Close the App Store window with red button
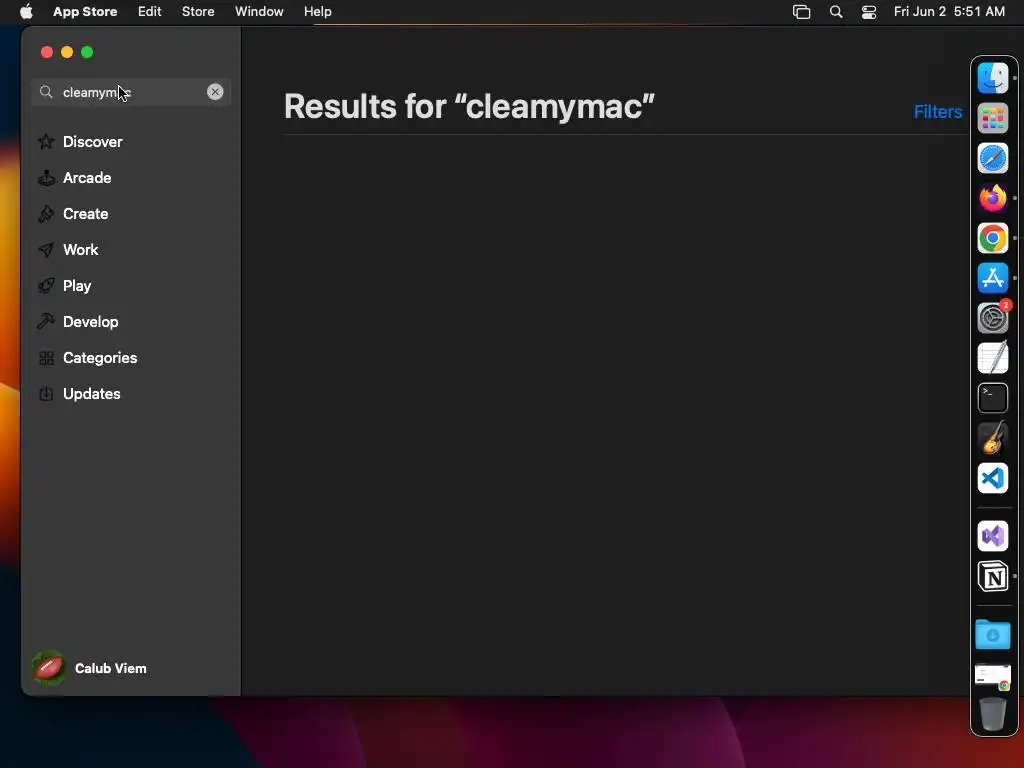Screen dimensions: 1024x768 [46, 52]
